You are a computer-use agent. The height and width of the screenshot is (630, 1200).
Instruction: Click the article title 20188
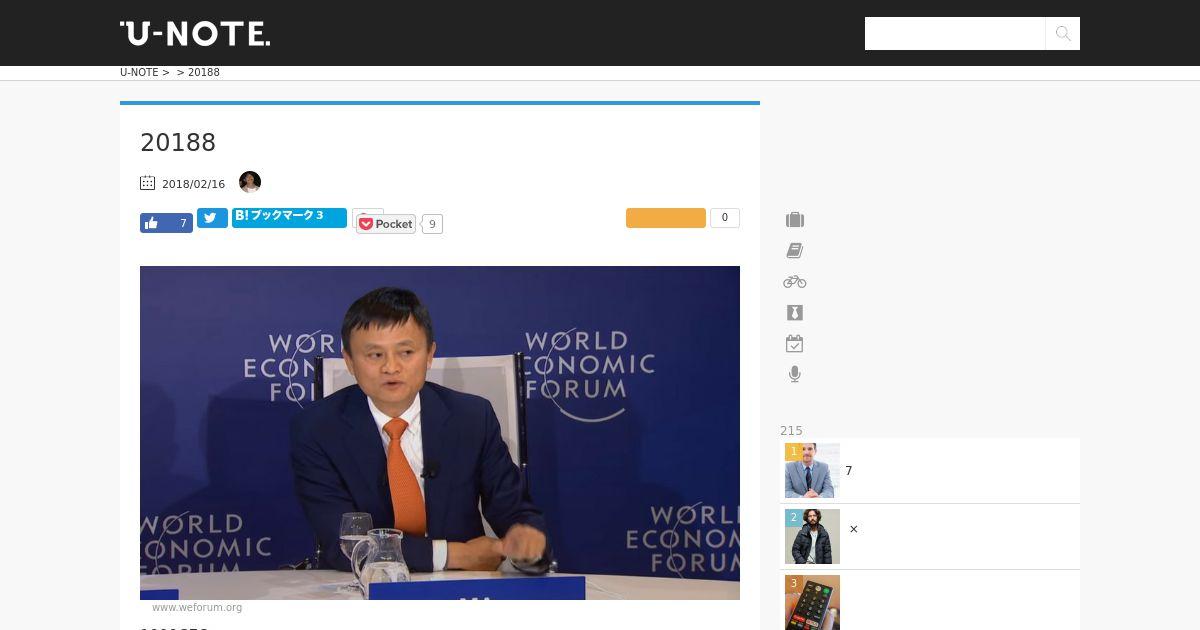(x=178, y=143)
